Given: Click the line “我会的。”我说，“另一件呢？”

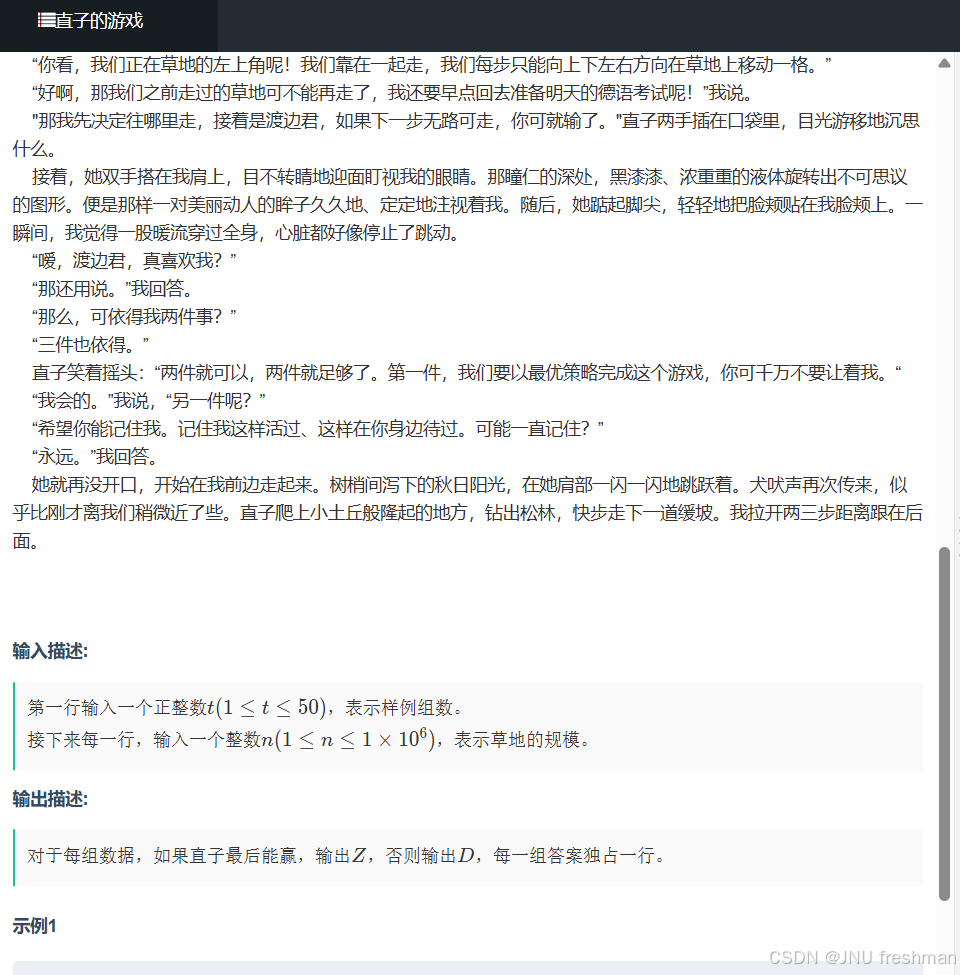Looking at the screenshot, I should click(x=149, y=400).
